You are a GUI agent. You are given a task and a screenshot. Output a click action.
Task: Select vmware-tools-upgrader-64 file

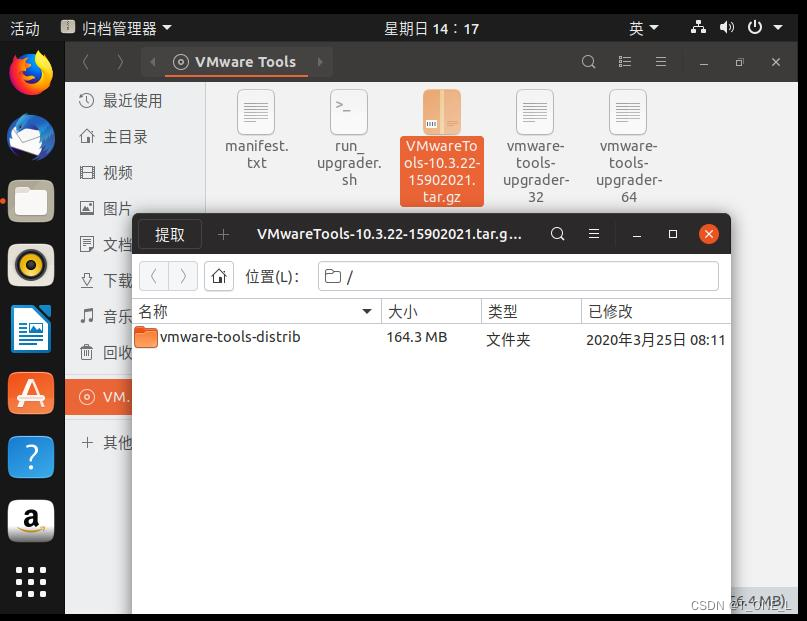coord(628,147)
